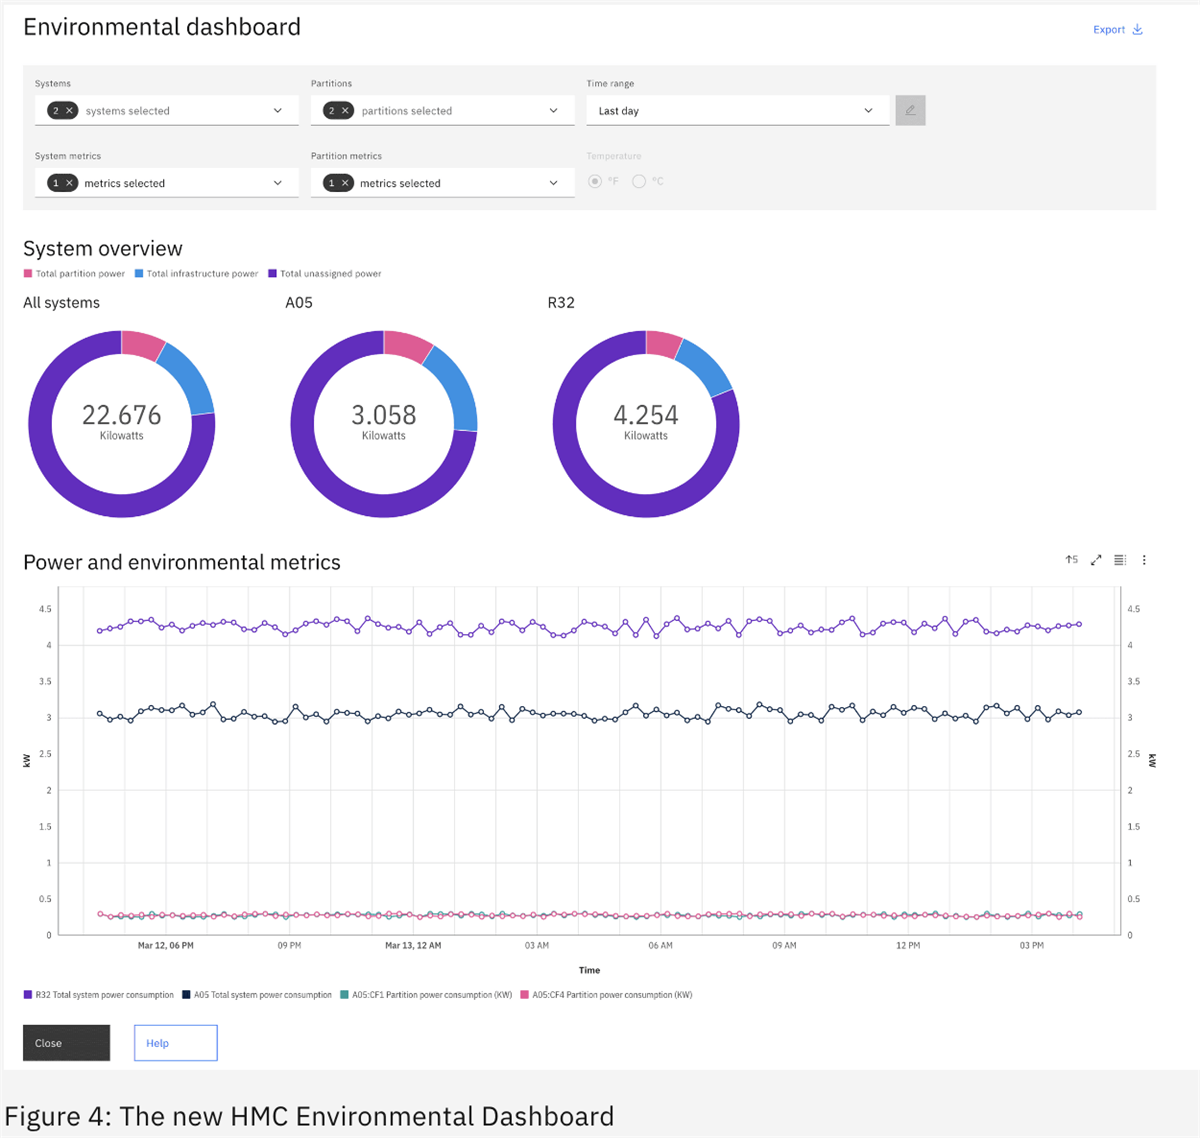
Task: Click the Close button
Action: click(66, 1043)
